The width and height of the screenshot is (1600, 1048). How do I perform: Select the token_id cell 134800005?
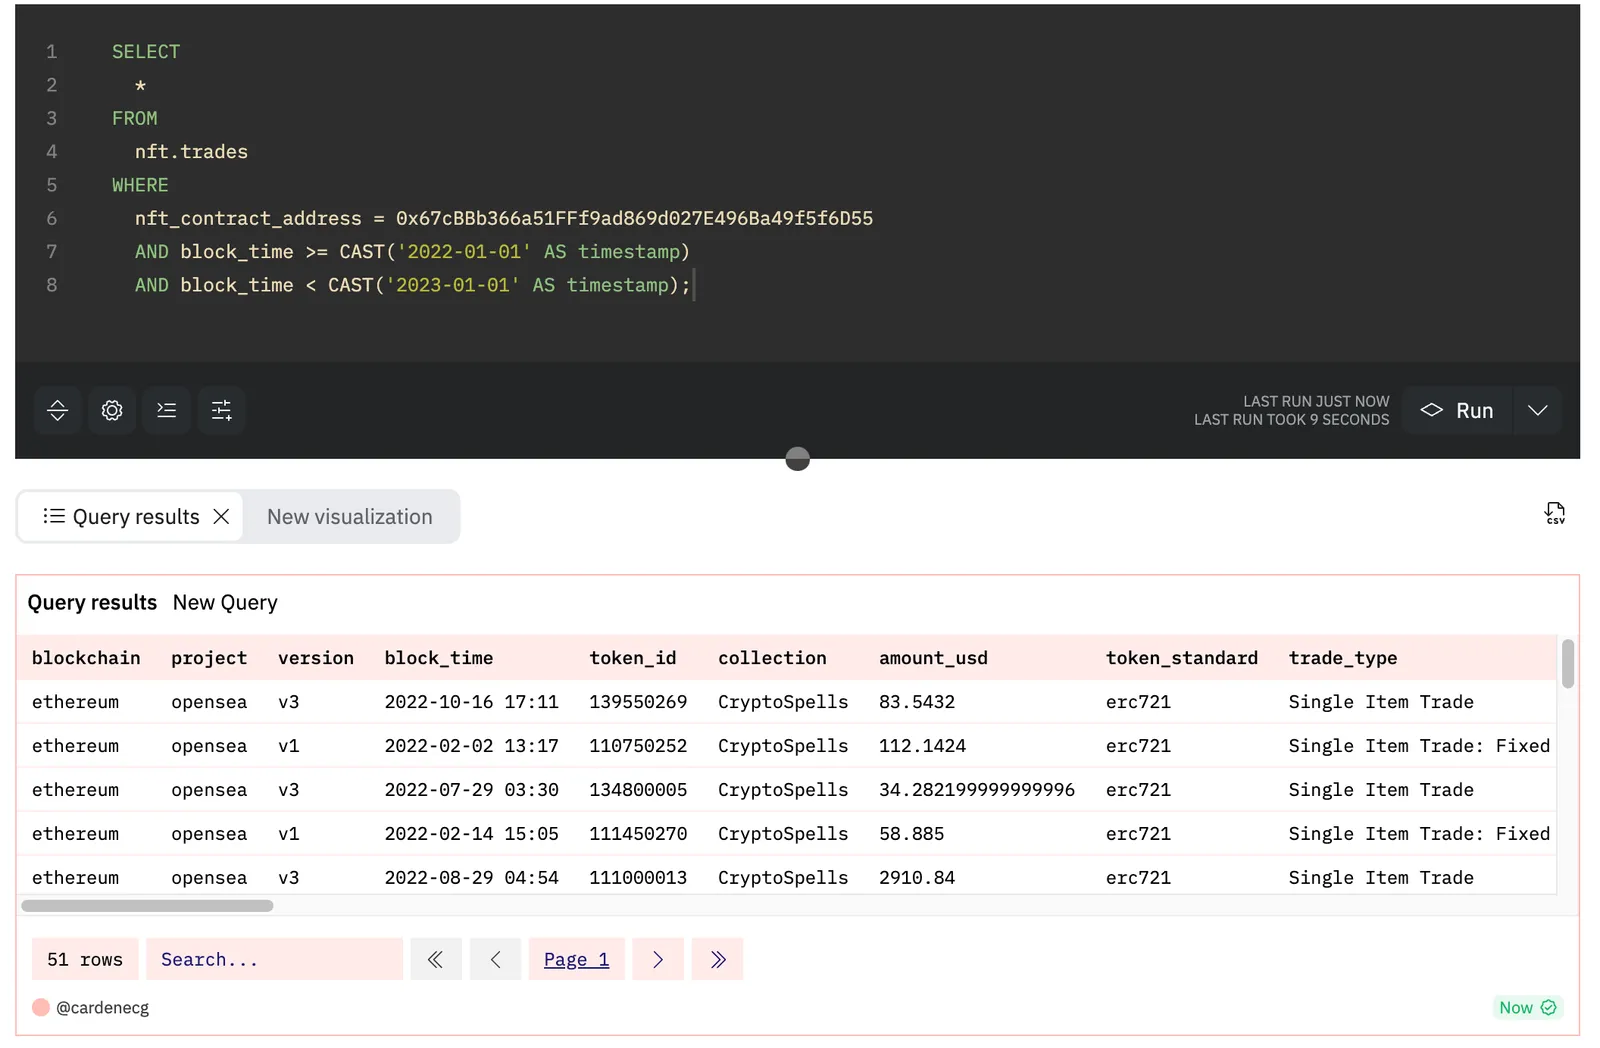638,790
